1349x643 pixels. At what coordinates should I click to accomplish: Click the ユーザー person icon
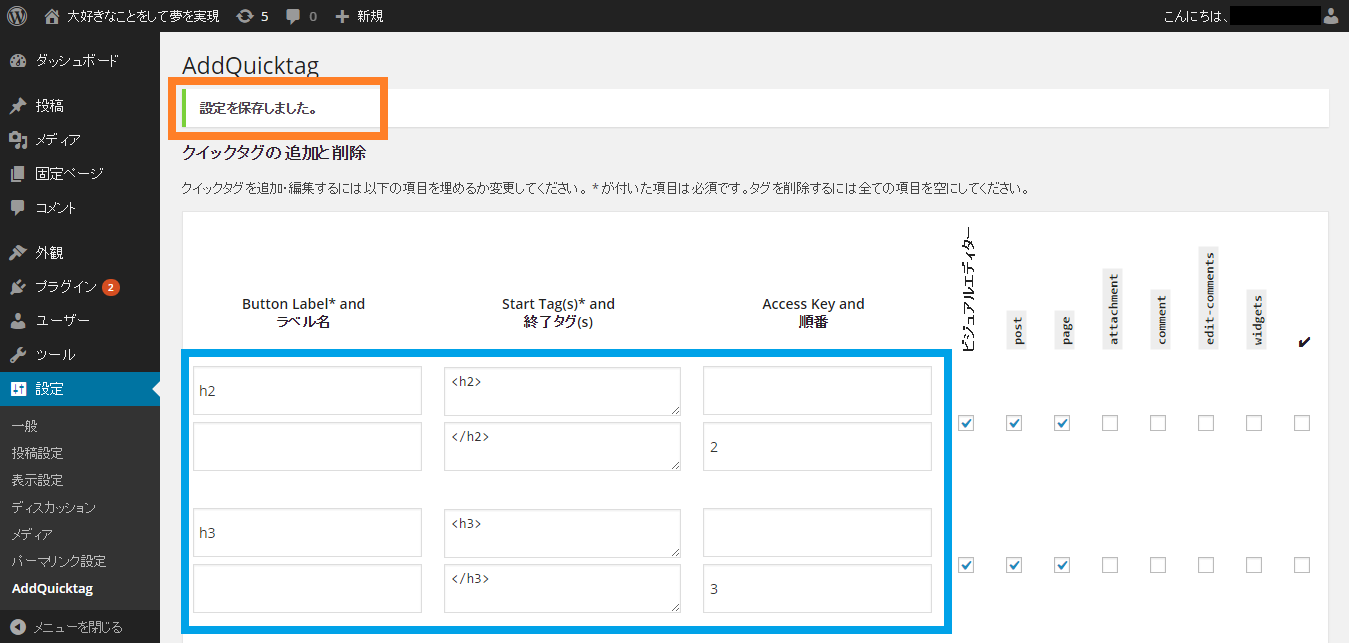tap(18, 321)
